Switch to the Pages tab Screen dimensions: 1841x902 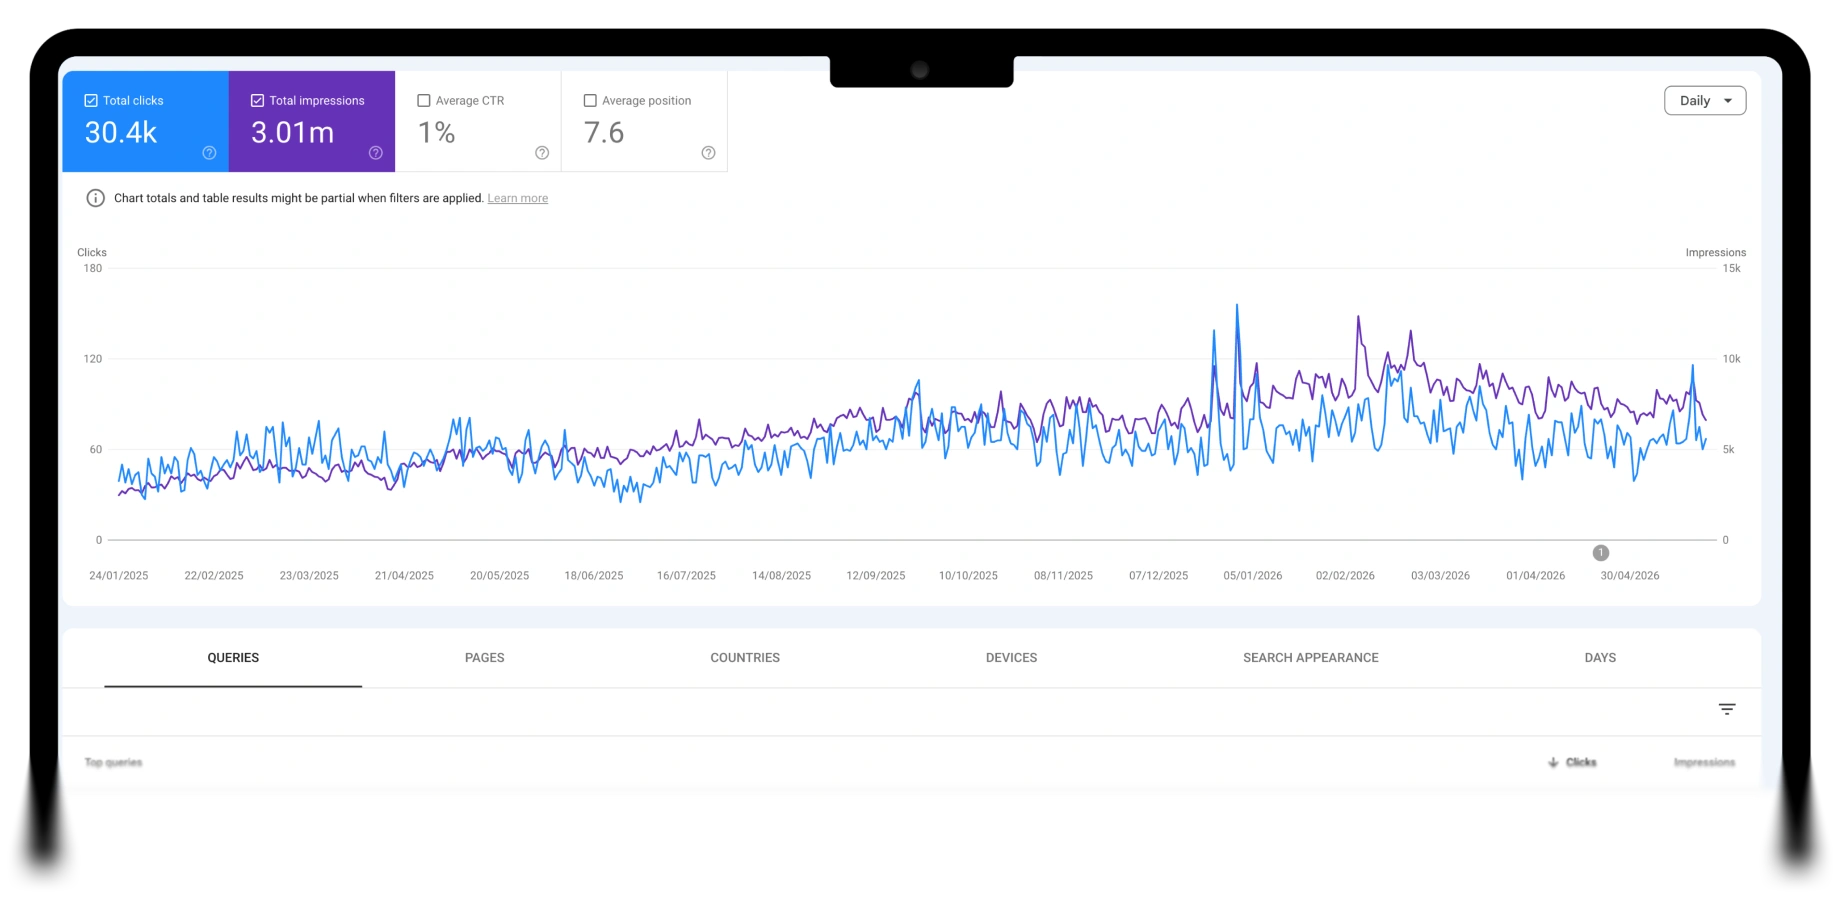(485, 658)
